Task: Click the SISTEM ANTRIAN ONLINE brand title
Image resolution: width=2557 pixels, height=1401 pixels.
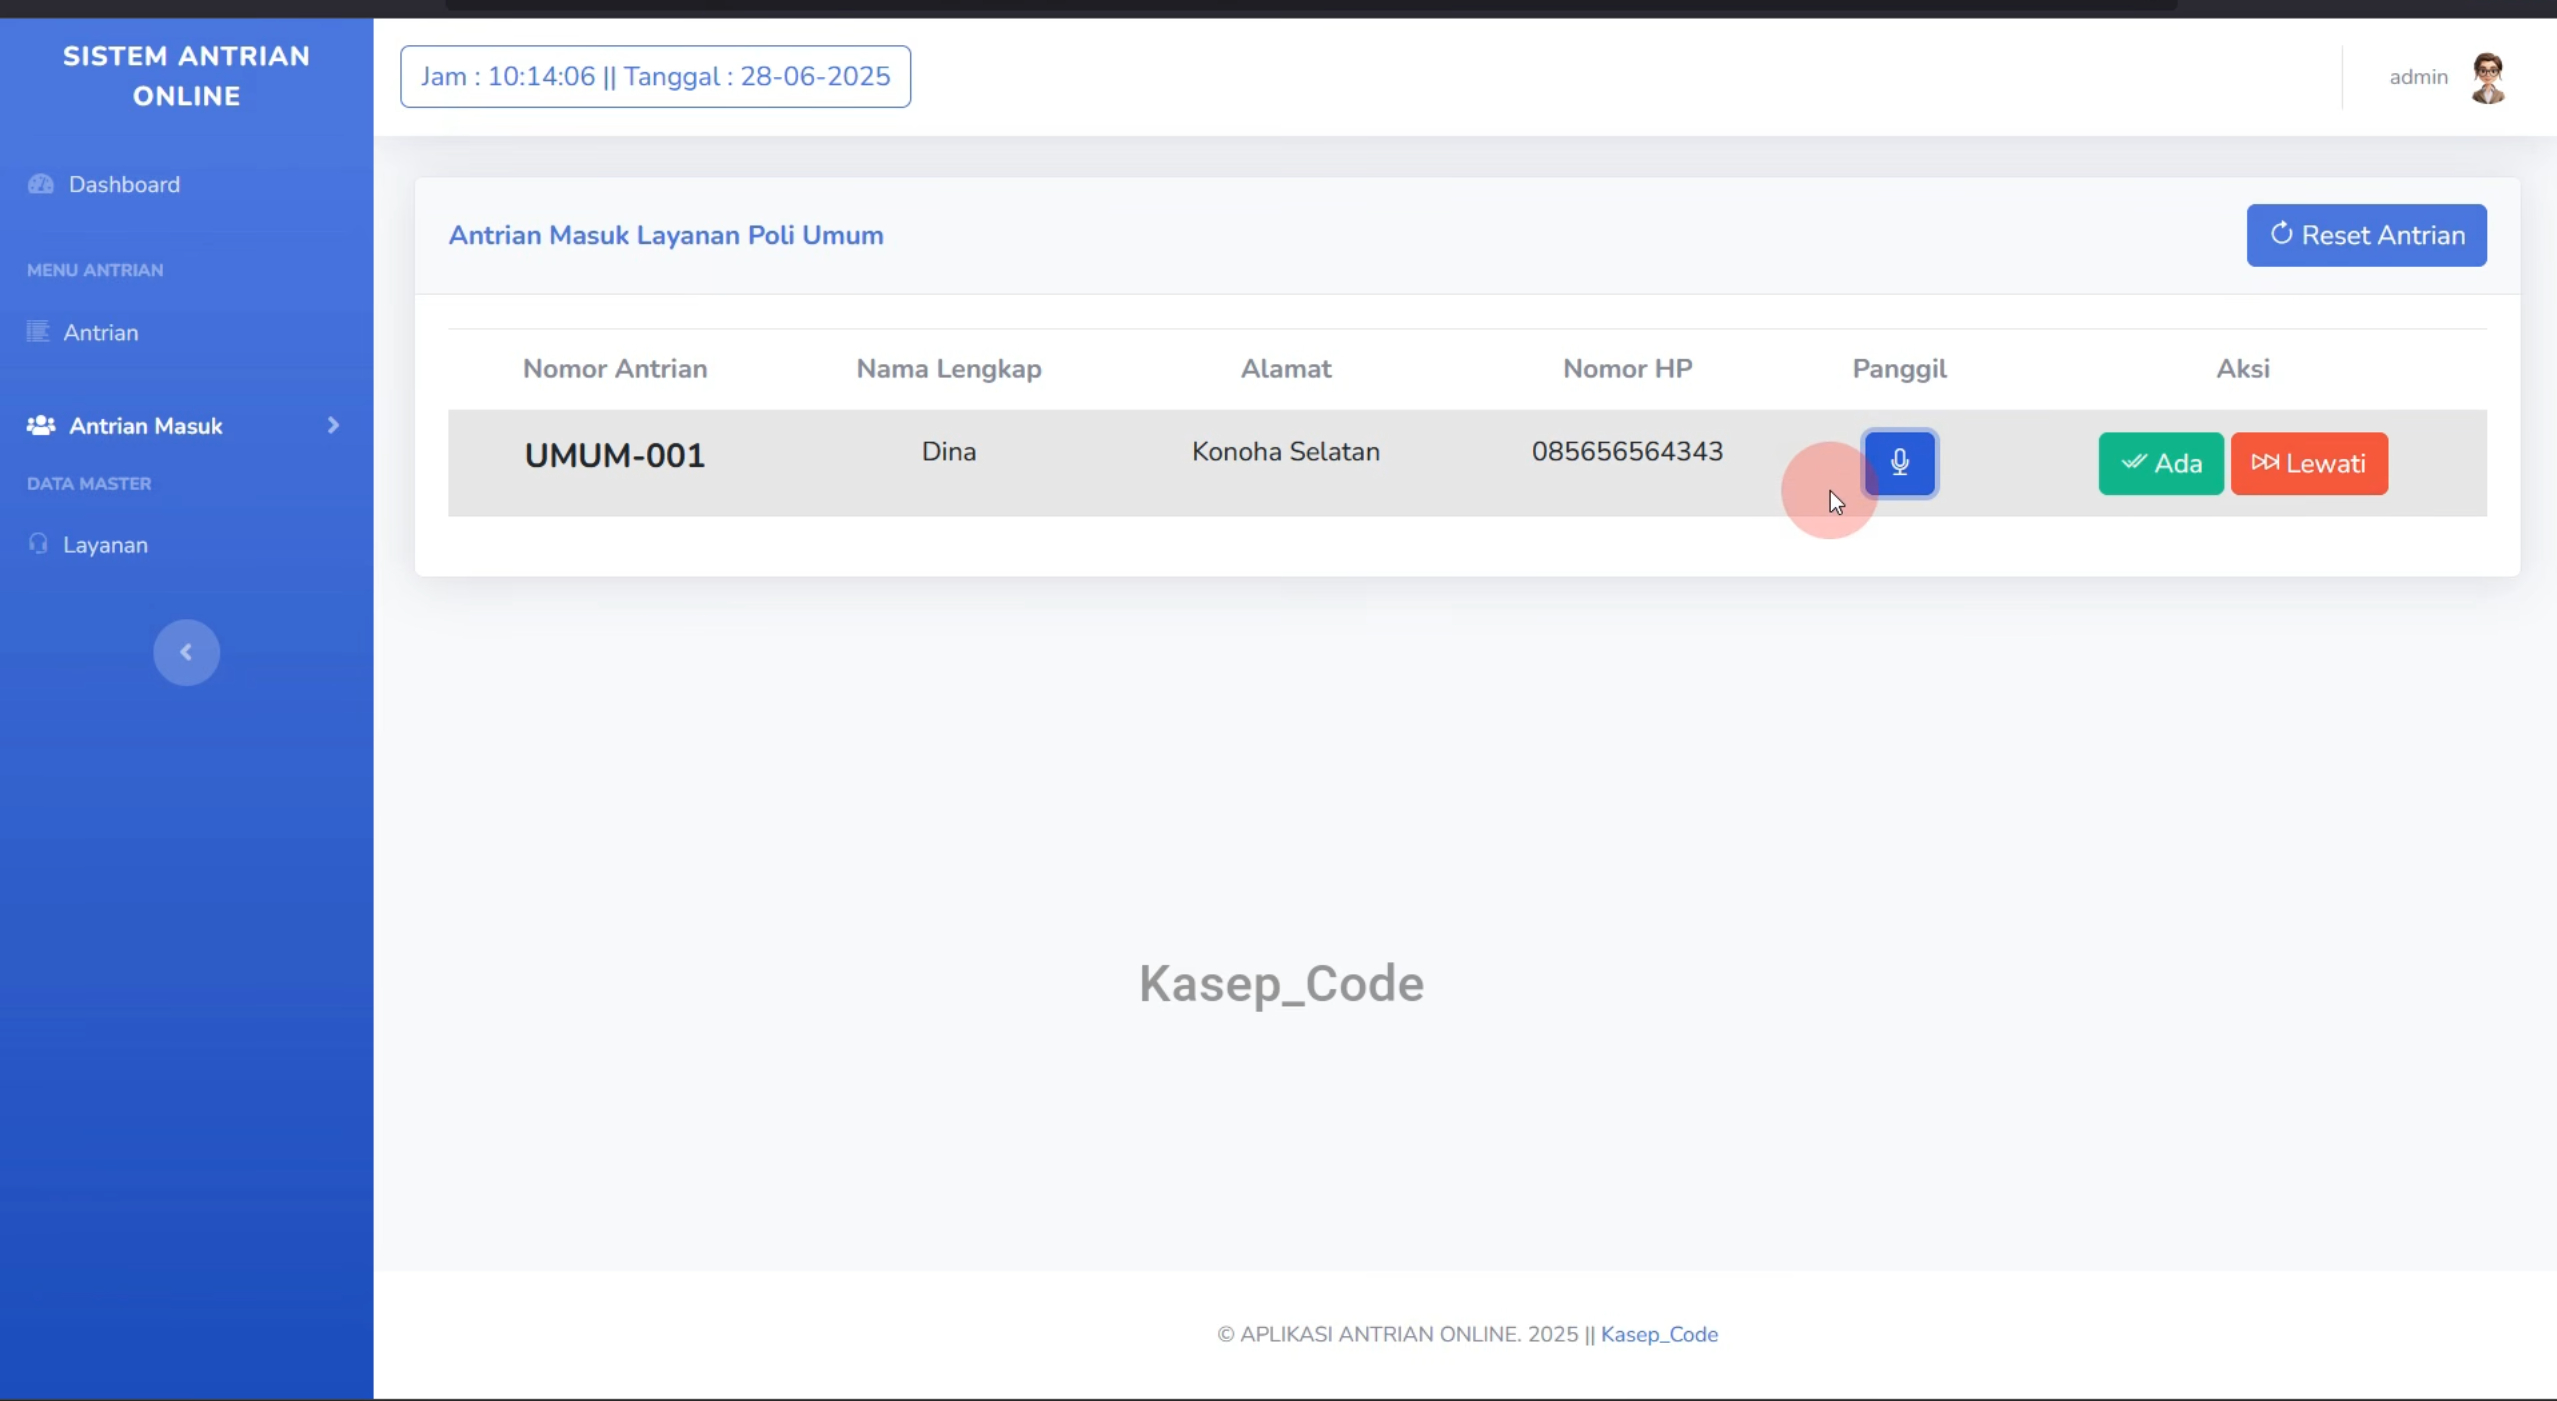Action: (186, 76)
